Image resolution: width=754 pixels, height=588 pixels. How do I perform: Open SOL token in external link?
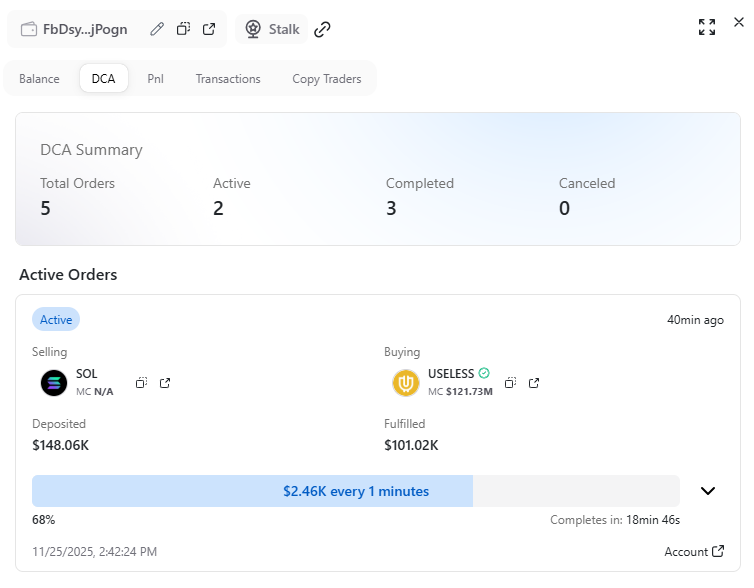(165, 383)
